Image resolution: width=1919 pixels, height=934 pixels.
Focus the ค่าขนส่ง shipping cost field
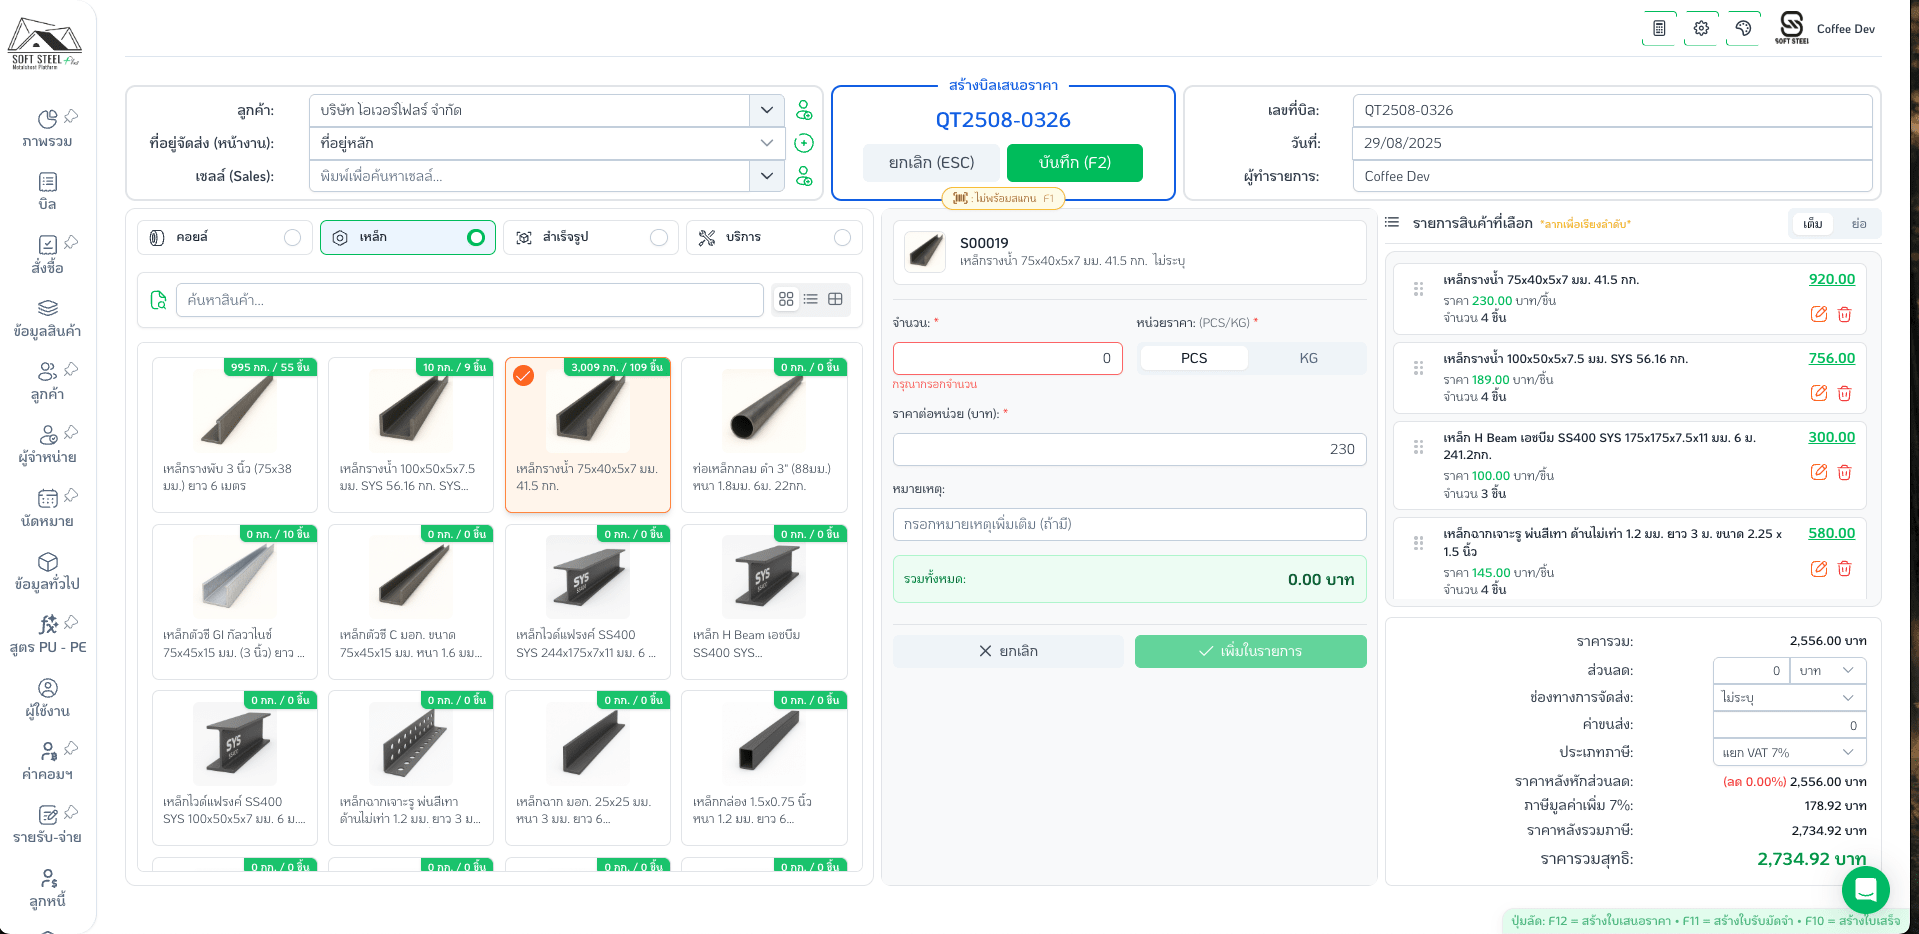tap(1790, 725)
